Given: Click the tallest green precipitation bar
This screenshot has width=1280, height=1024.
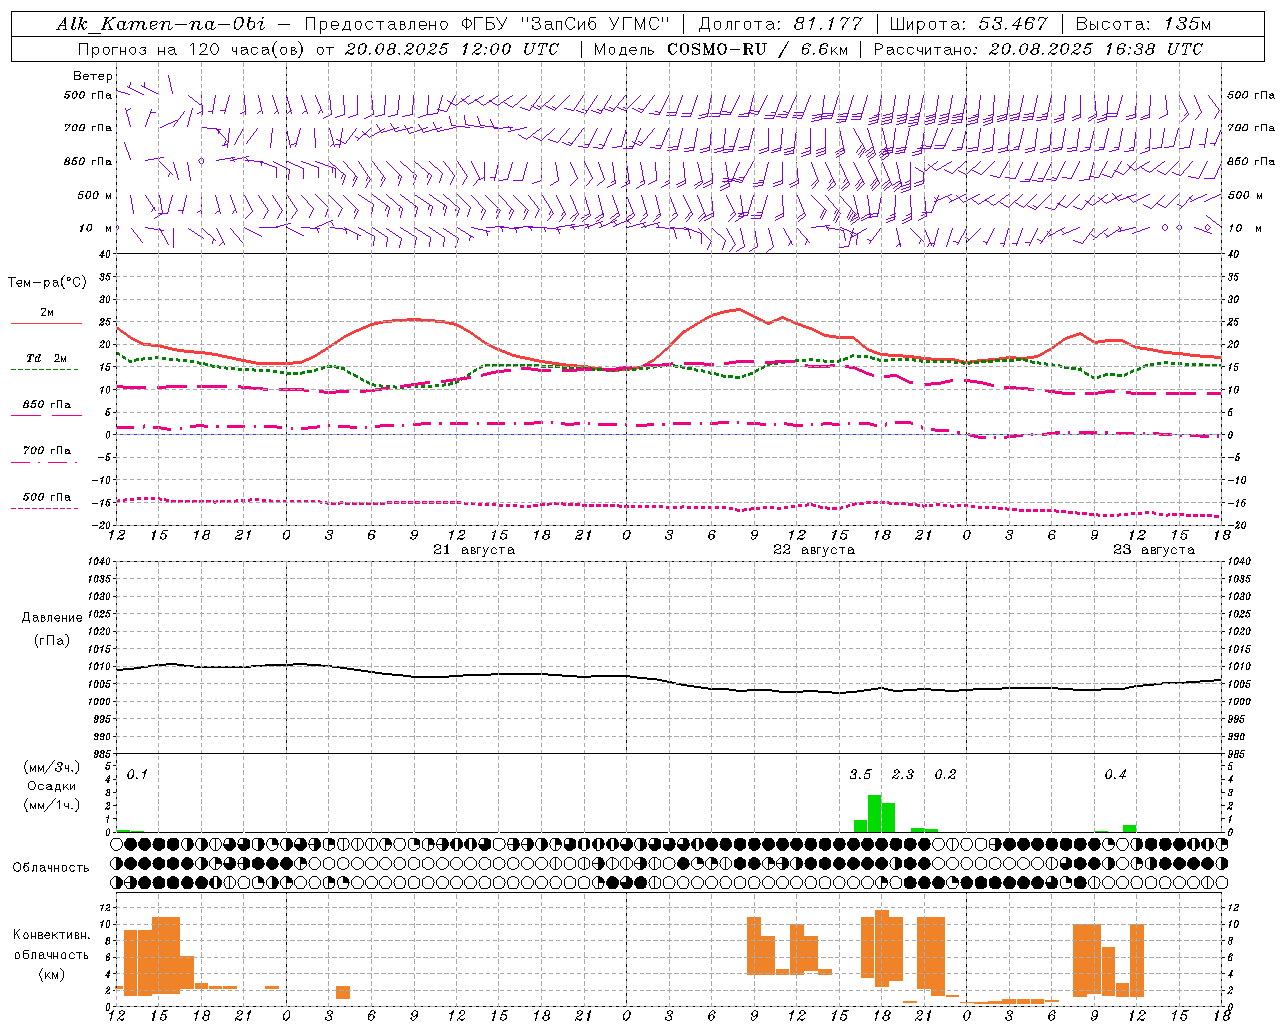Looking at the screenshot, I should click(875, 813).
